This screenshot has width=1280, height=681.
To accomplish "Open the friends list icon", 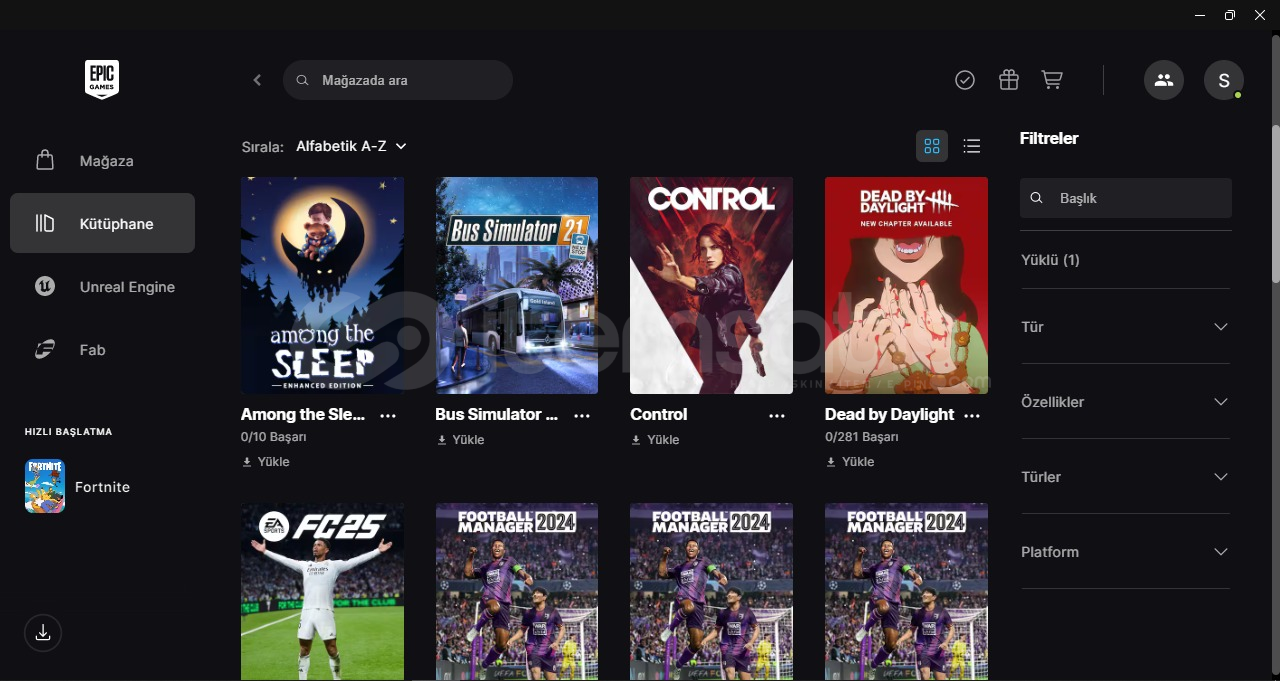I will coord(1163,80).
